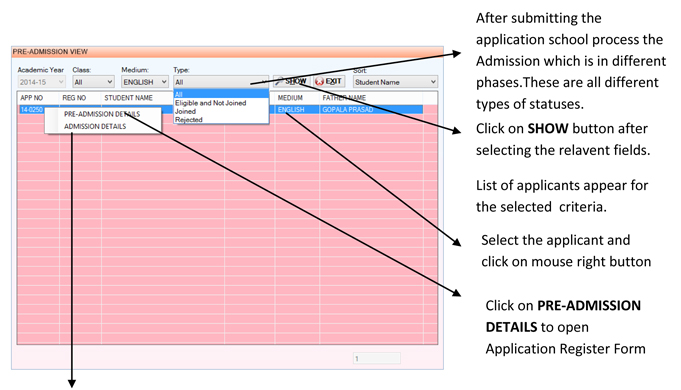Image resolution: width=681 pixels, height=390 pixels.
Task: Select 'Eligible and Not Joined' type option
Action: pos(211,103)
